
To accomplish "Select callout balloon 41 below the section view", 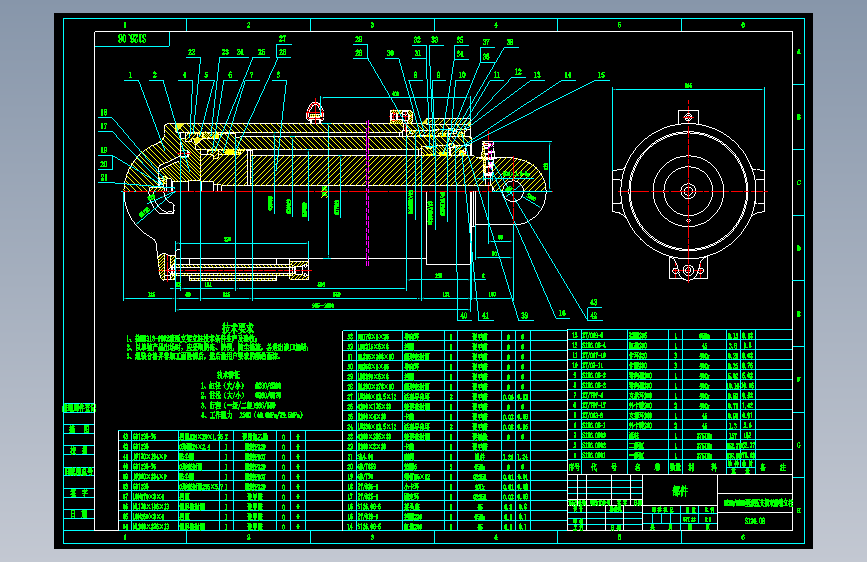I will [x=485, y=316].
